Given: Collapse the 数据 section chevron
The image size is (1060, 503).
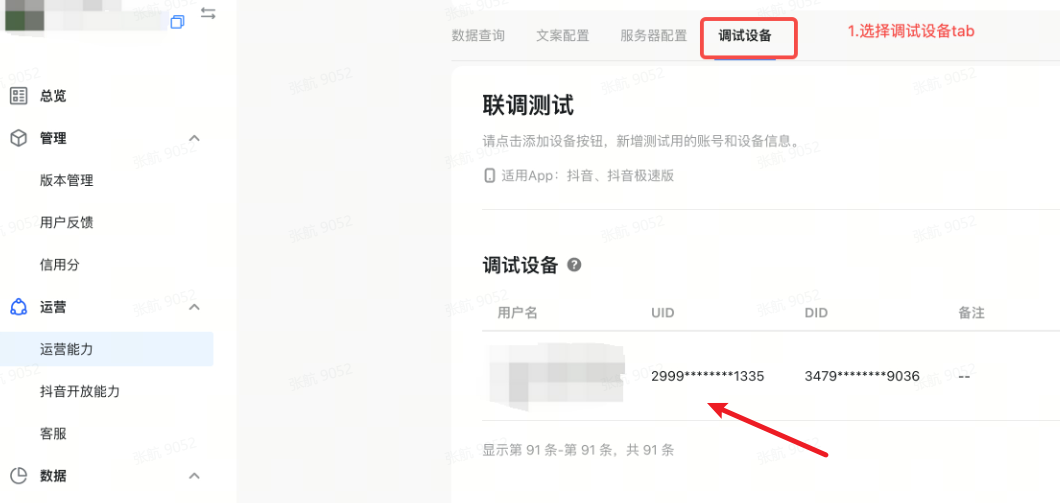Looking at the screenshot, I should coord(194,476).
